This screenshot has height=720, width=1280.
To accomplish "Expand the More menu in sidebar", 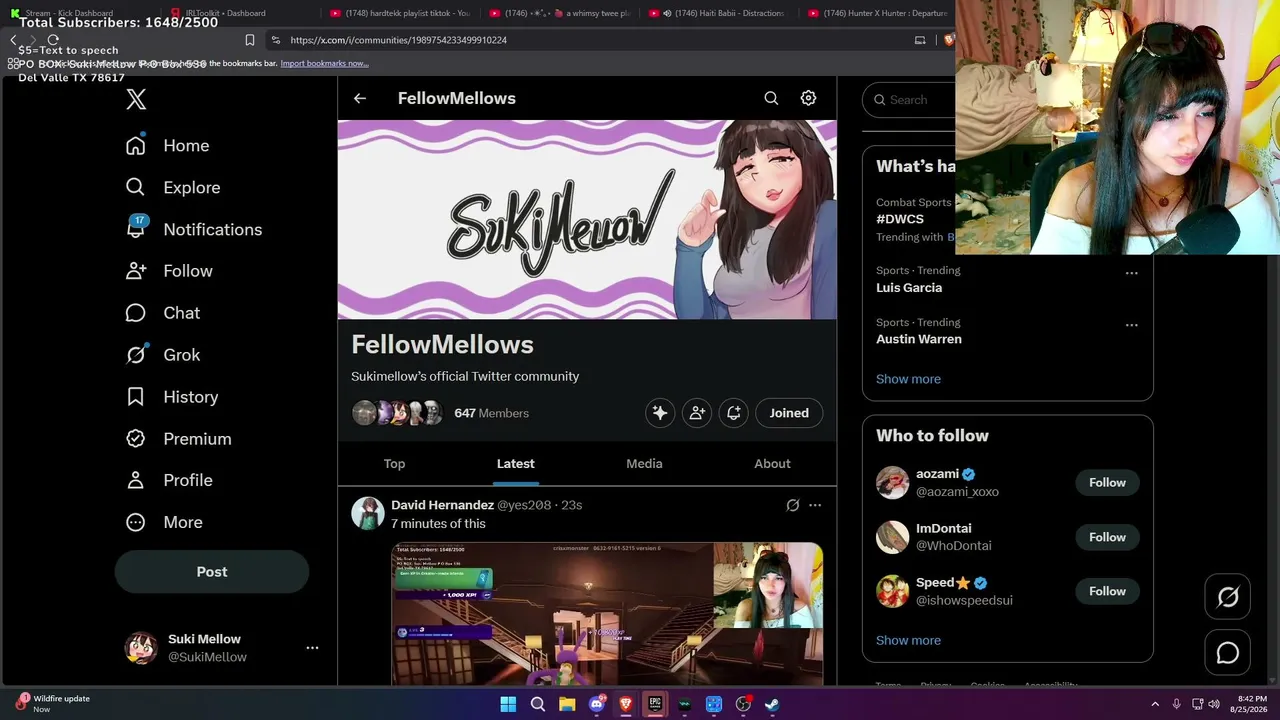I will tap(164, 522).
